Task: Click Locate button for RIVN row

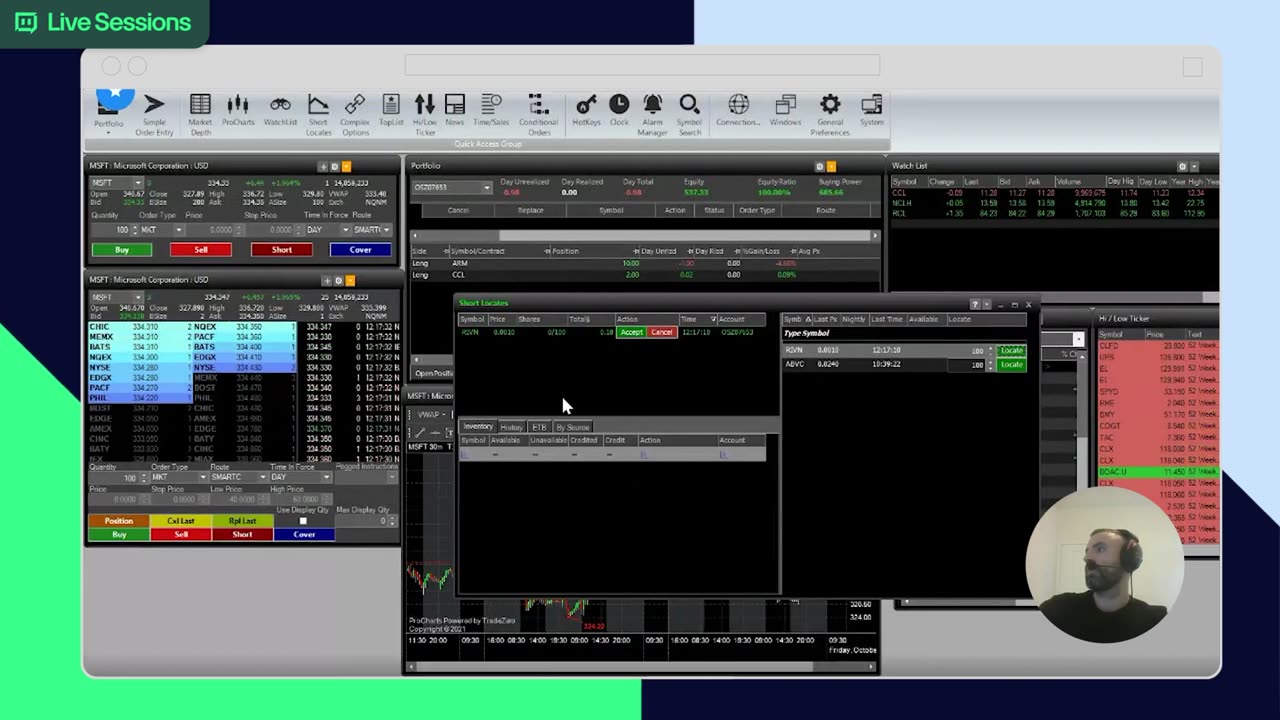Action: tap(1012, 351)
